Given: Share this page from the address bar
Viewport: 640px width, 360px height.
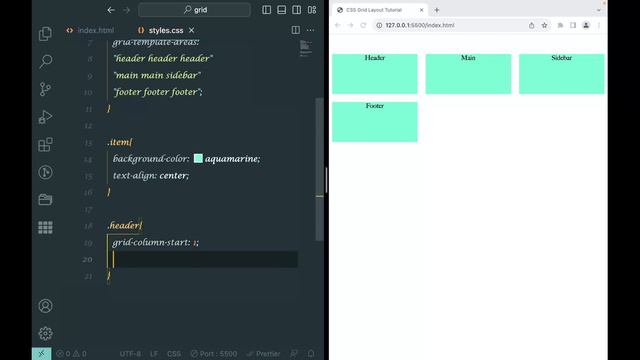Looking at the screenshot, I should tap(531, 25).
